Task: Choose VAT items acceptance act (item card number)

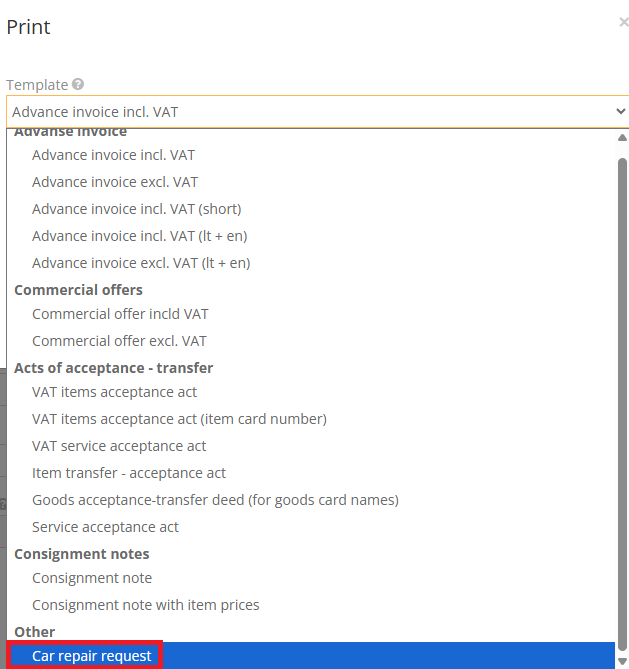Action: 179,419
